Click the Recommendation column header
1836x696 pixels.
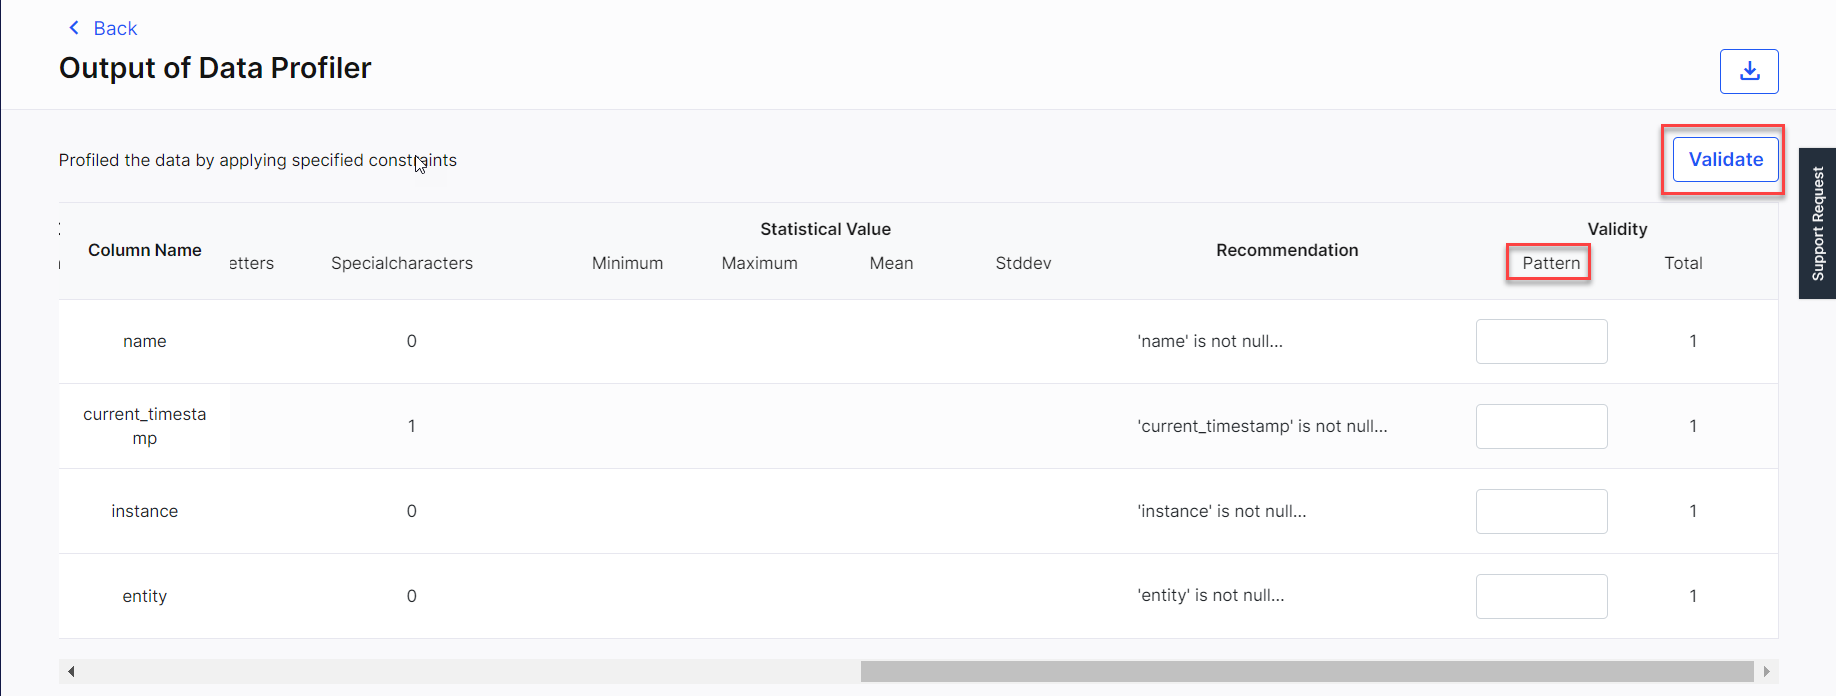point(1287,250)
